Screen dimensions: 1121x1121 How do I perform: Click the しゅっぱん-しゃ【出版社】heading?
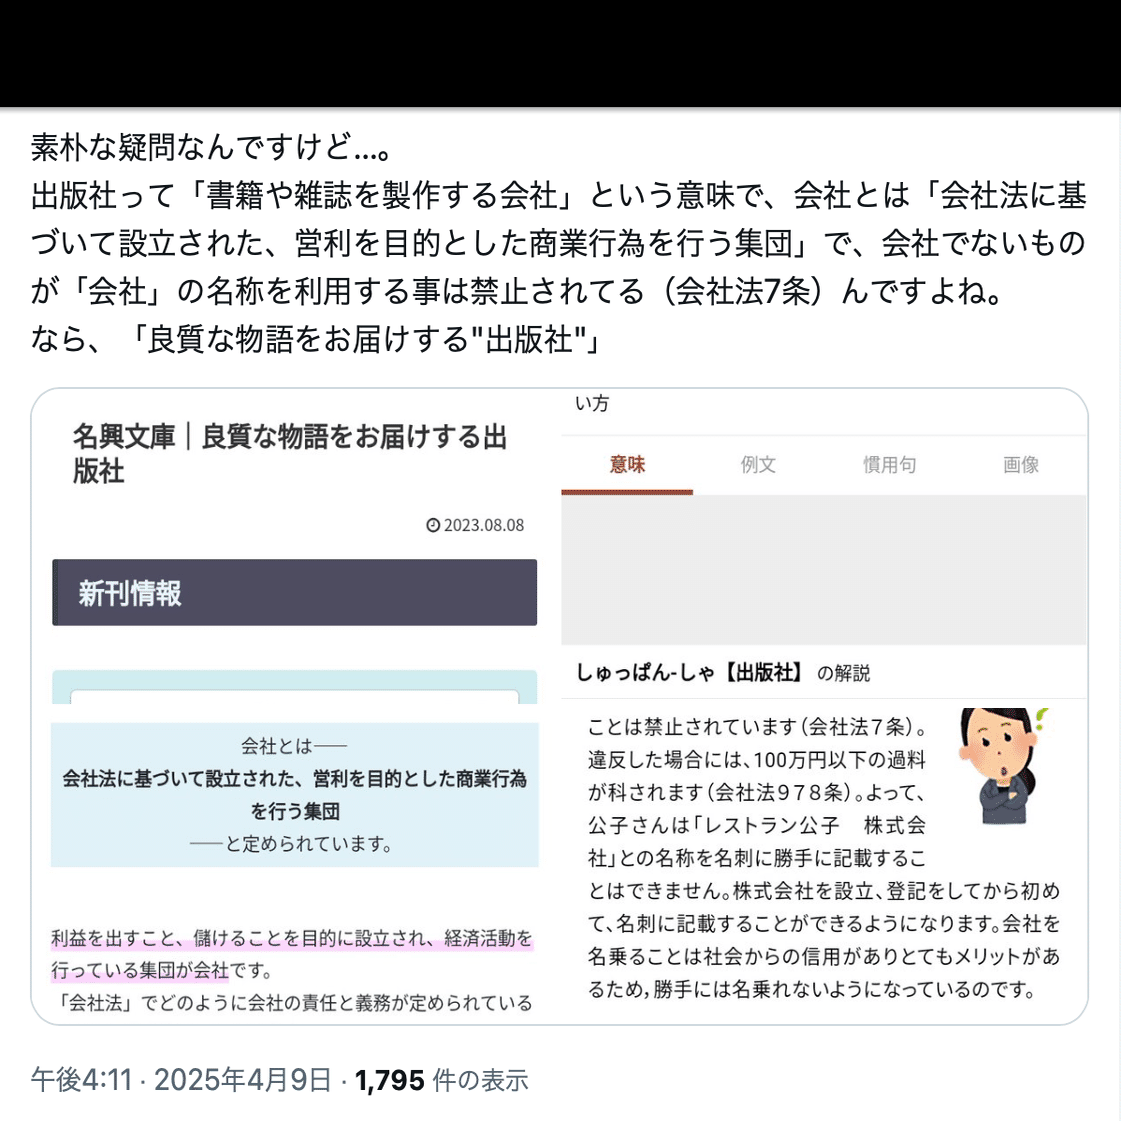coord(689,673)
